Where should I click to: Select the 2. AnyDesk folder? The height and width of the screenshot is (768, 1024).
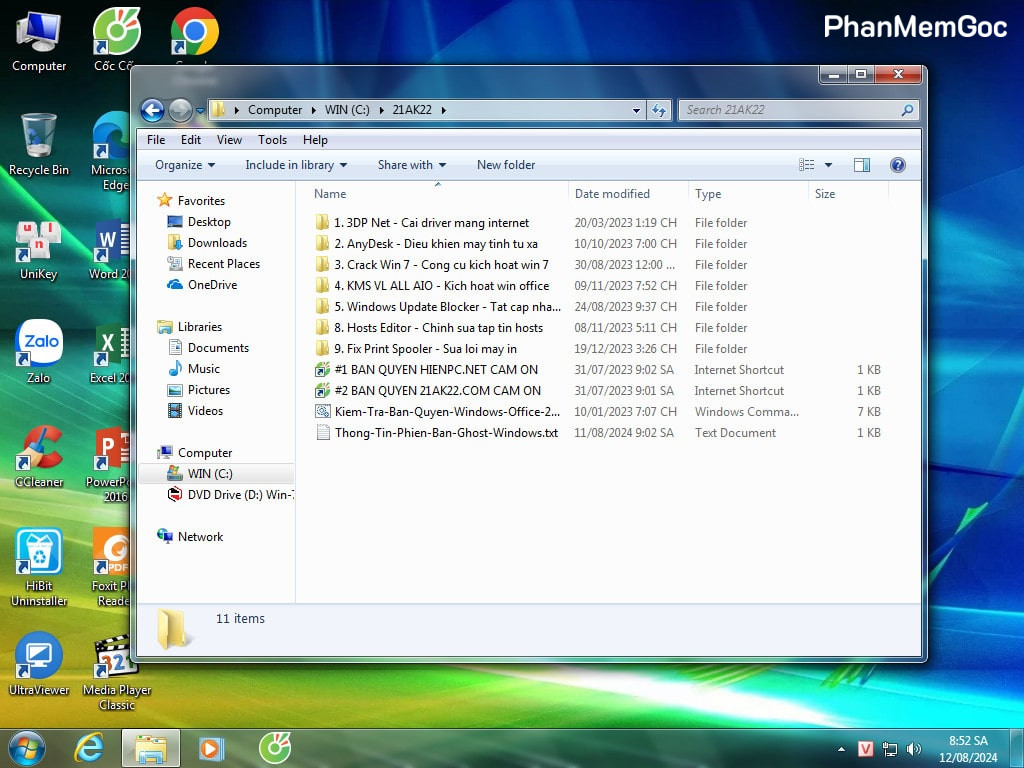441,244
